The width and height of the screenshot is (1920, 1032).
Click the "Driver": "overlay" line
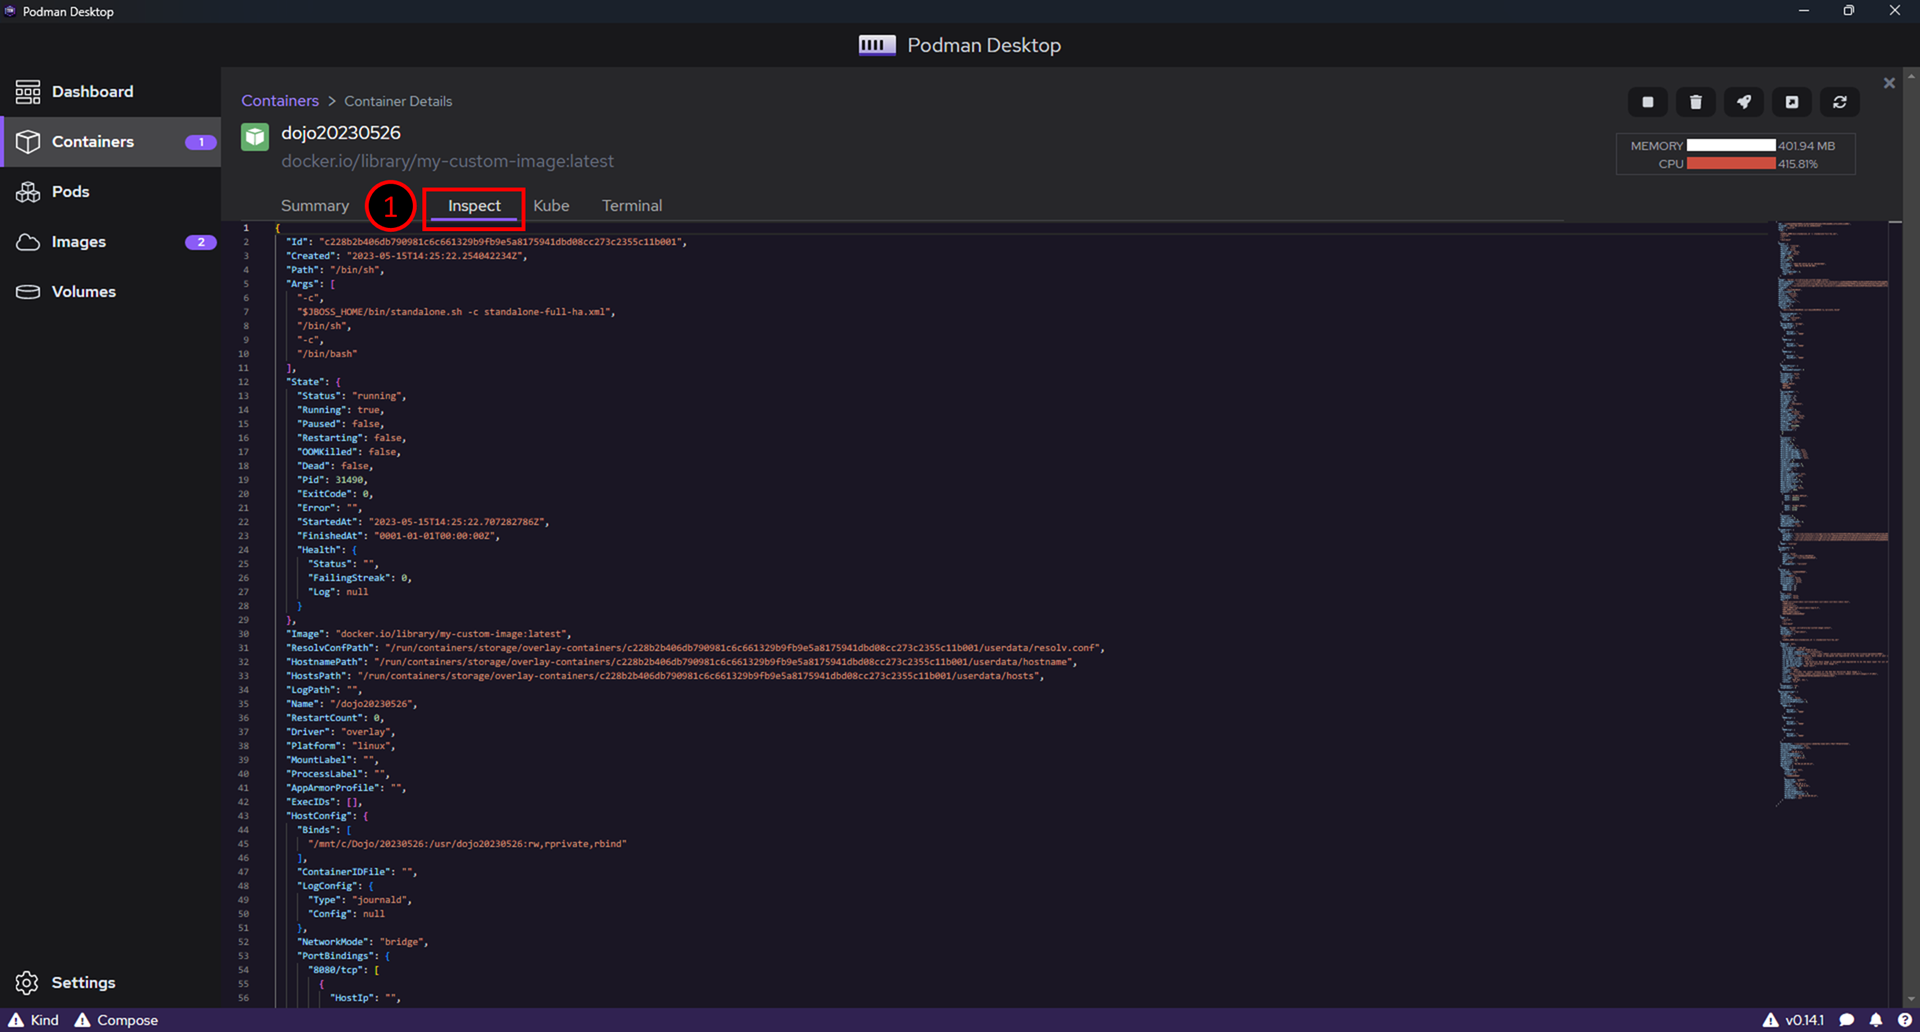pyautogui.click(x=341, y=732)
